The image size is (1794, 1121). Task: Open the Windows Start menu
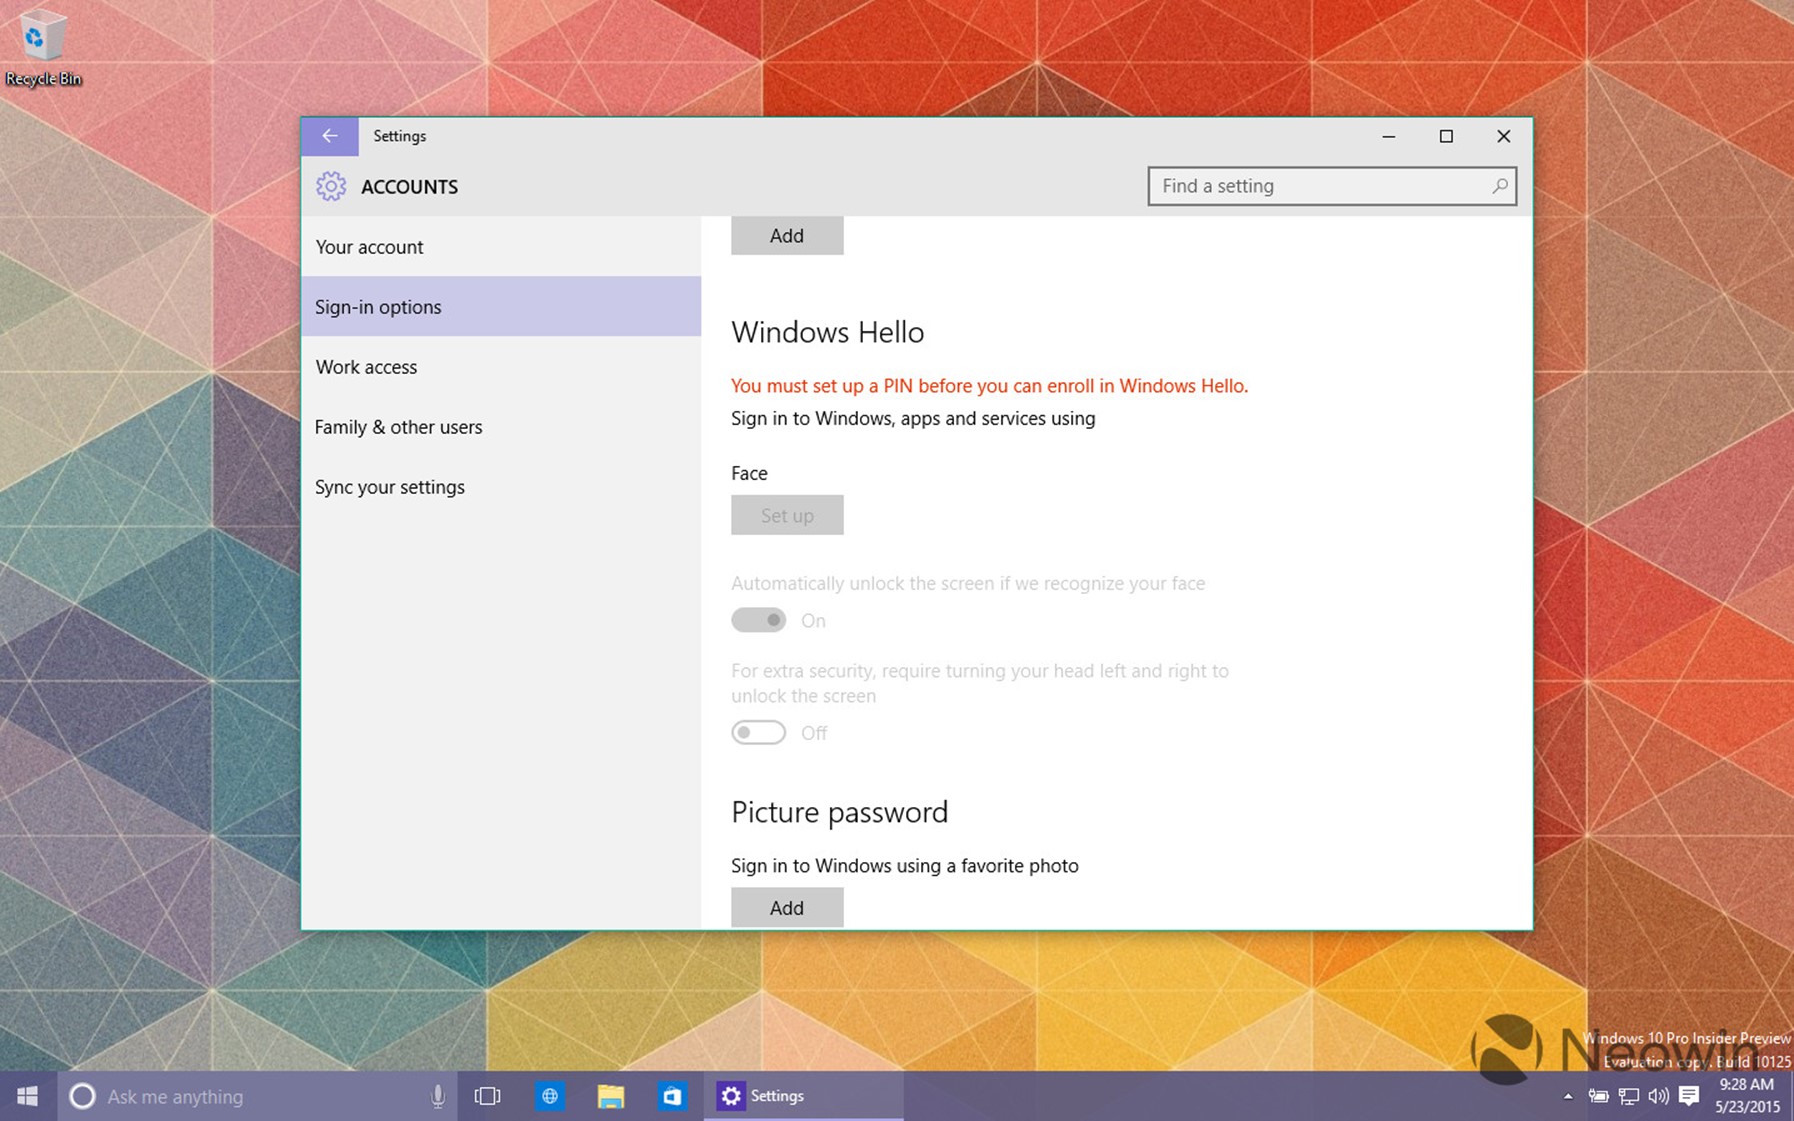pyautogui.click(x=28, y=1096)
